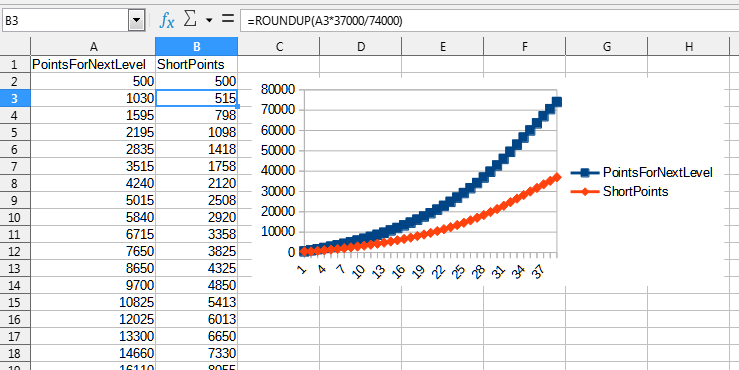The width and height of the screenshot is (739, 370).
Task: Select column A header
Action: pyautogui.click(x=93, y=46)
